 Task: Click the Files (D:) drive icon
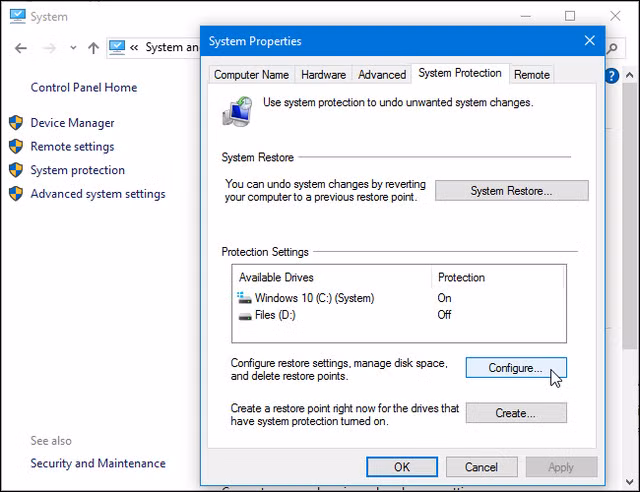[244, 315]
